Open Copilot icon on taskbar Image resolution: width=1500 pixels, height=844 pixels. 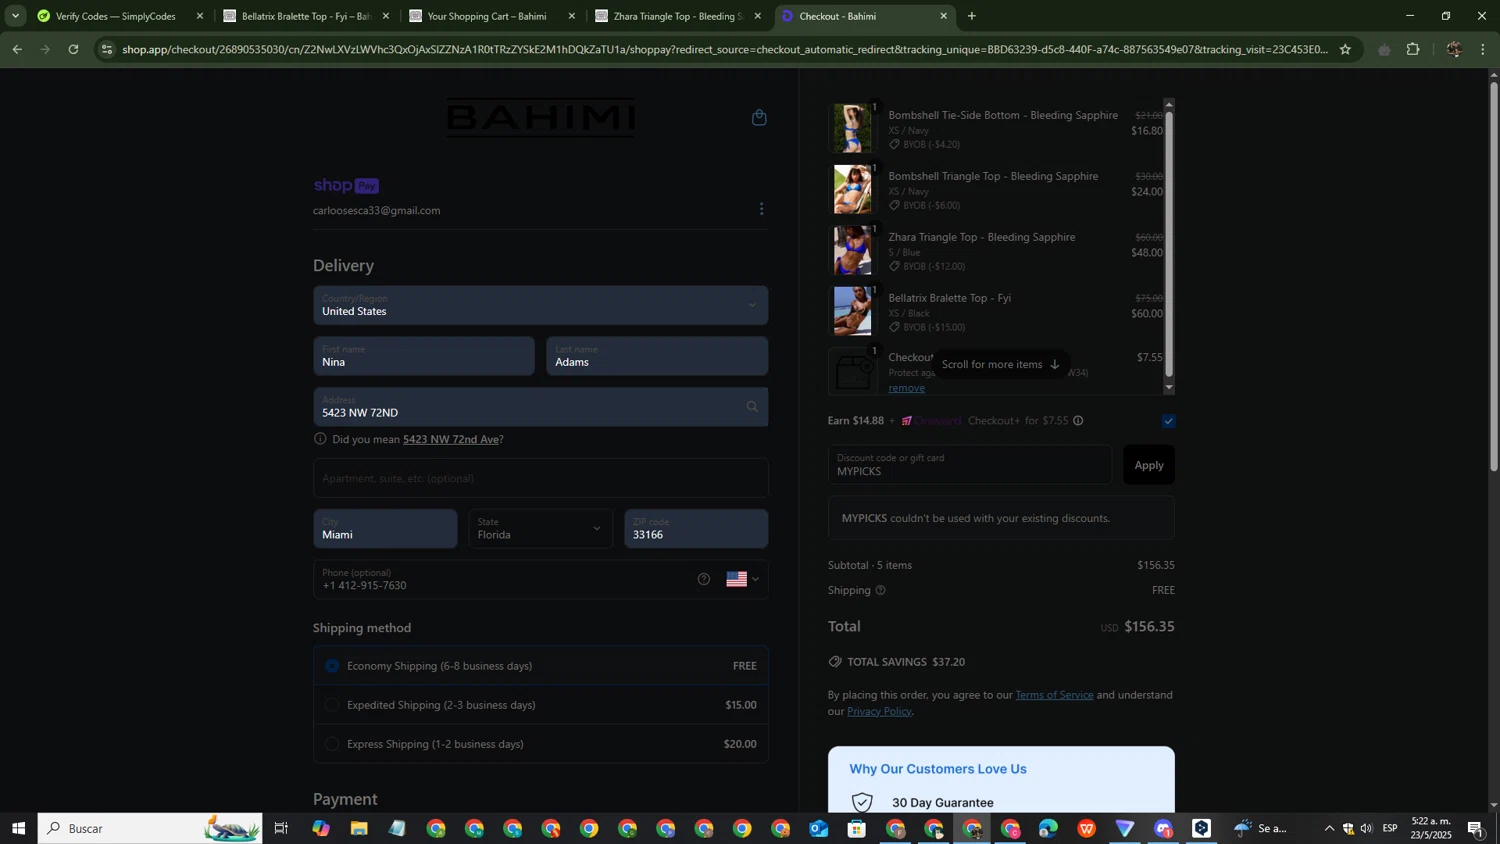point(321,828)
